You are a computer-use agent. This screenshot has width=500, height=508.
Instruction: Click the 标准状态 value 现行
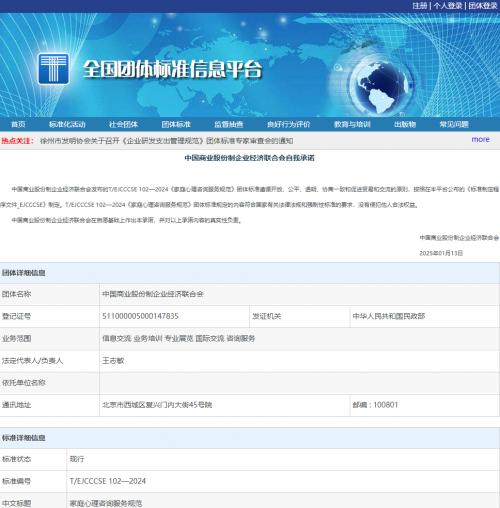[x=77, y=459]
